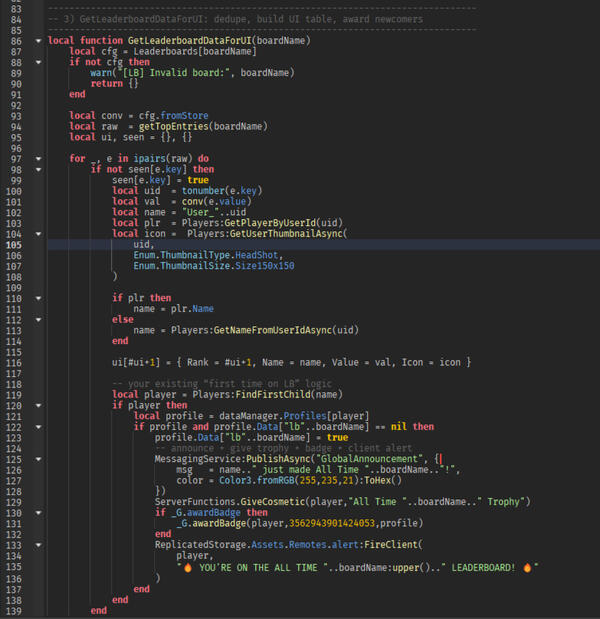Screen dimensions: 600x619
Task: Click '"GlobalAnnouncement"' string on line 125
Action: click(x=369, y=459)
